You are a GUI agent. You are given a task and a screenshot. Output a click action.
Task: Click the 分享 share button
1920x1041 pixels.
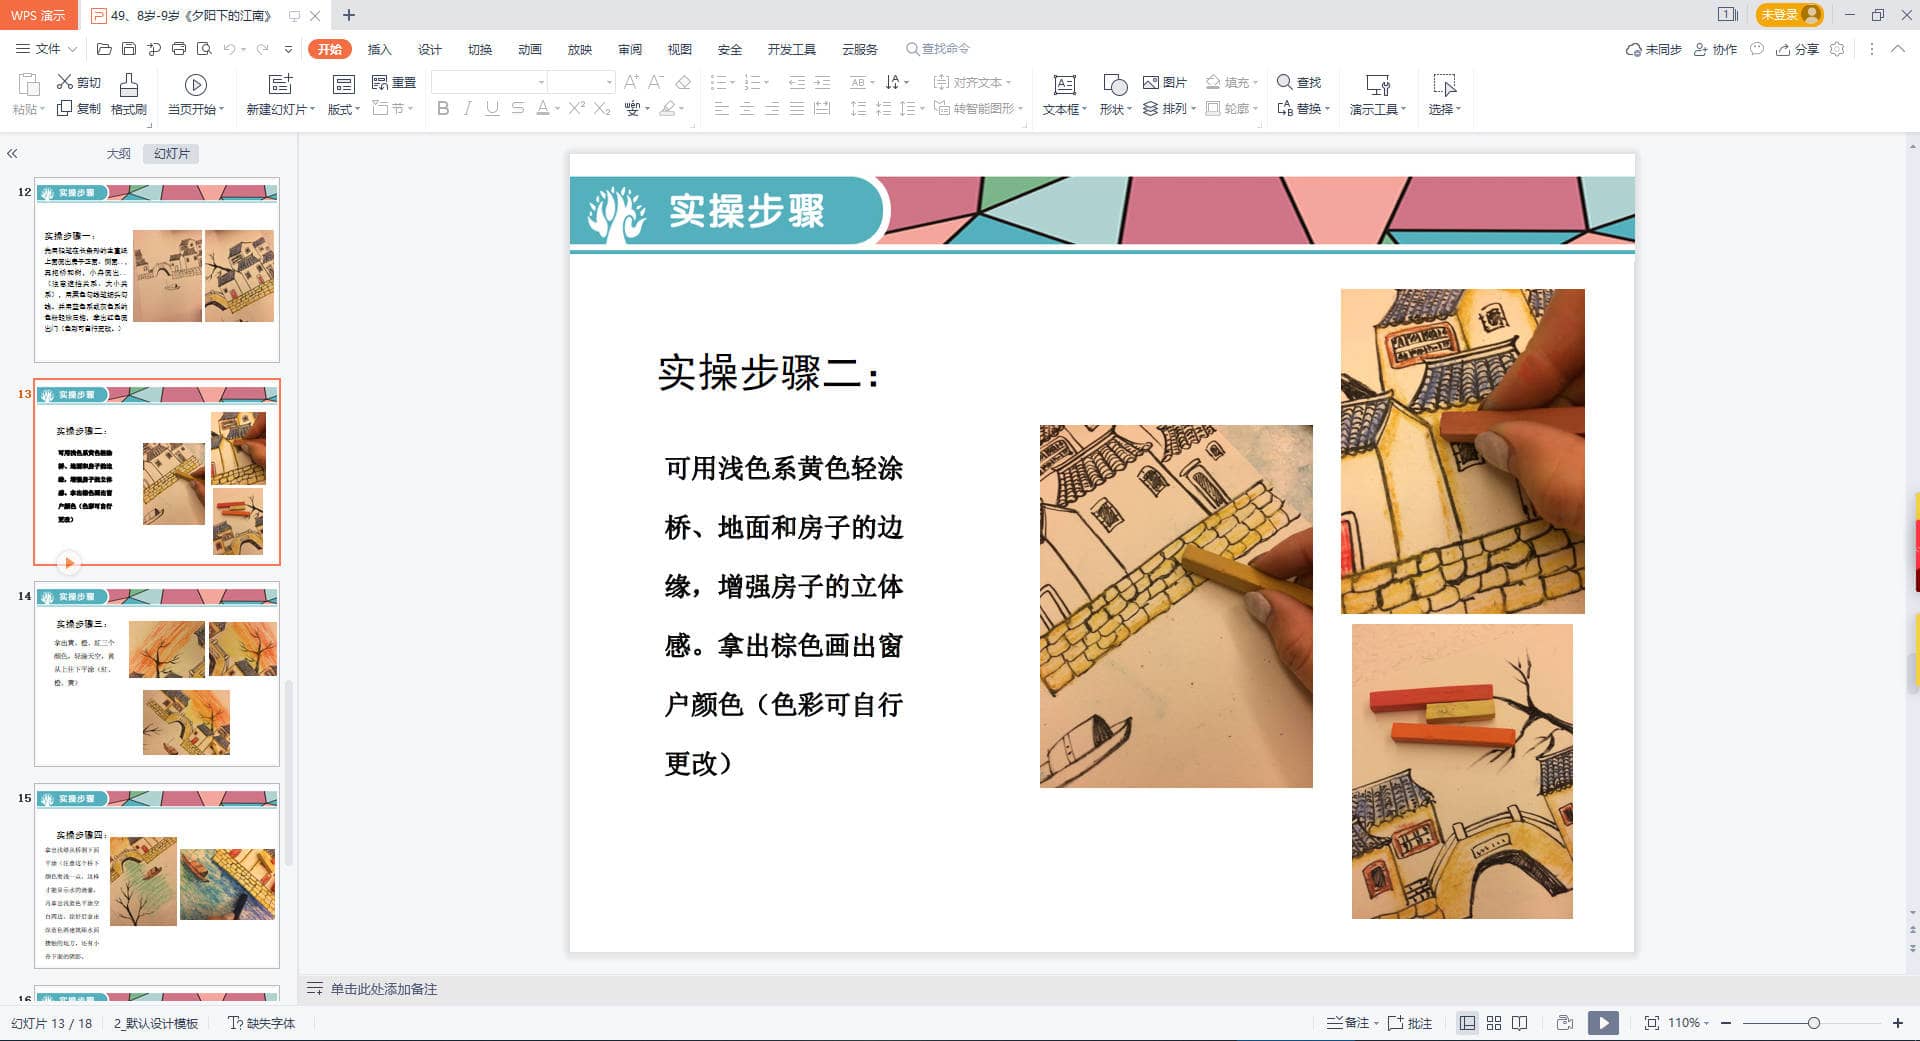point(1797,49)
